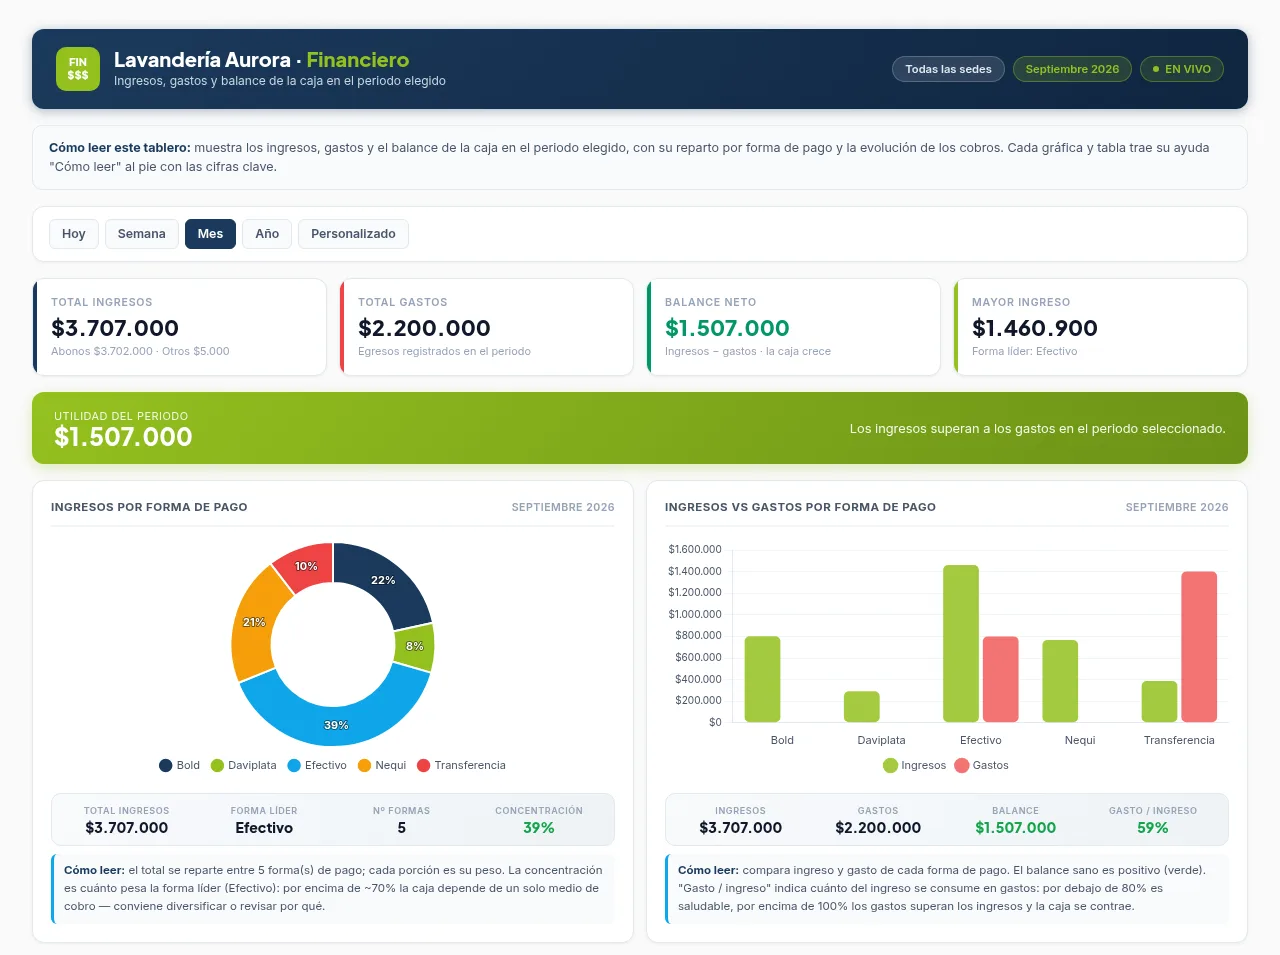Click the Nequi ingresos green bar
The width and height of the screenshot is (1280, 955).
click(x=1060, y=681)
